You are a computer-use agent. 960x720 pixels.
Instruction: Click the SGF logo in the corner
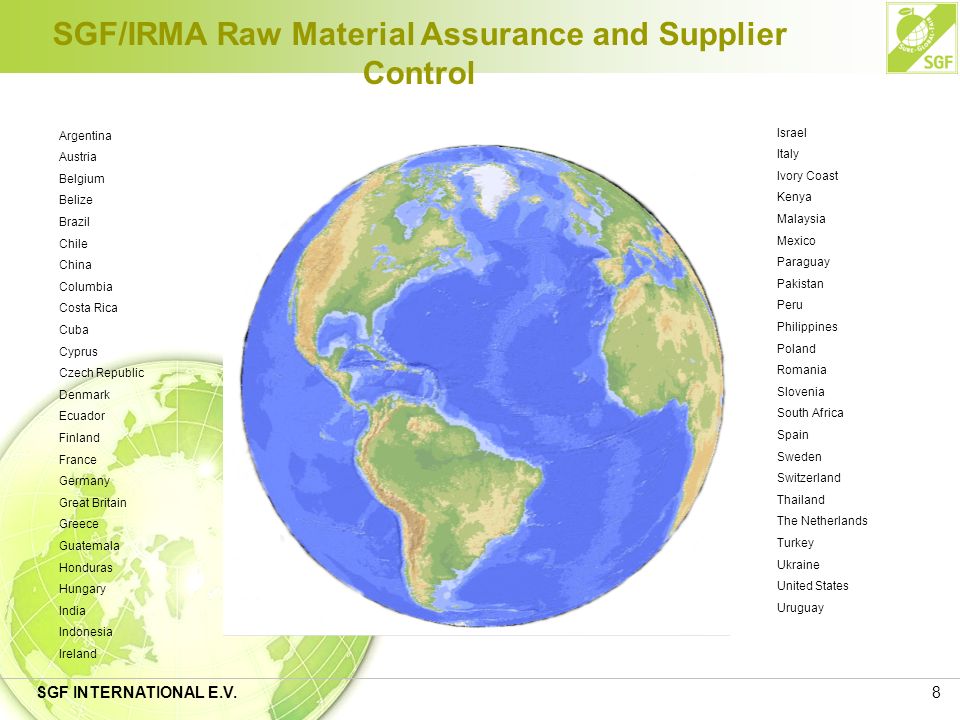921,38
